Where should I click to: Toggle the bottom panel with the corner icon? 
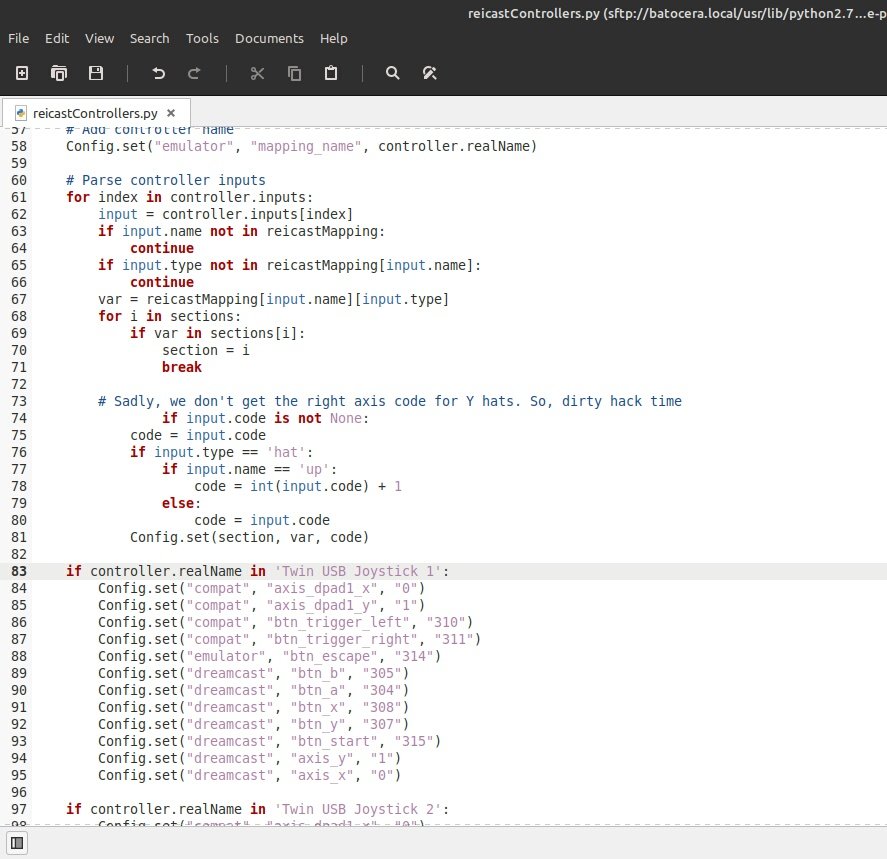click(15, 845)
